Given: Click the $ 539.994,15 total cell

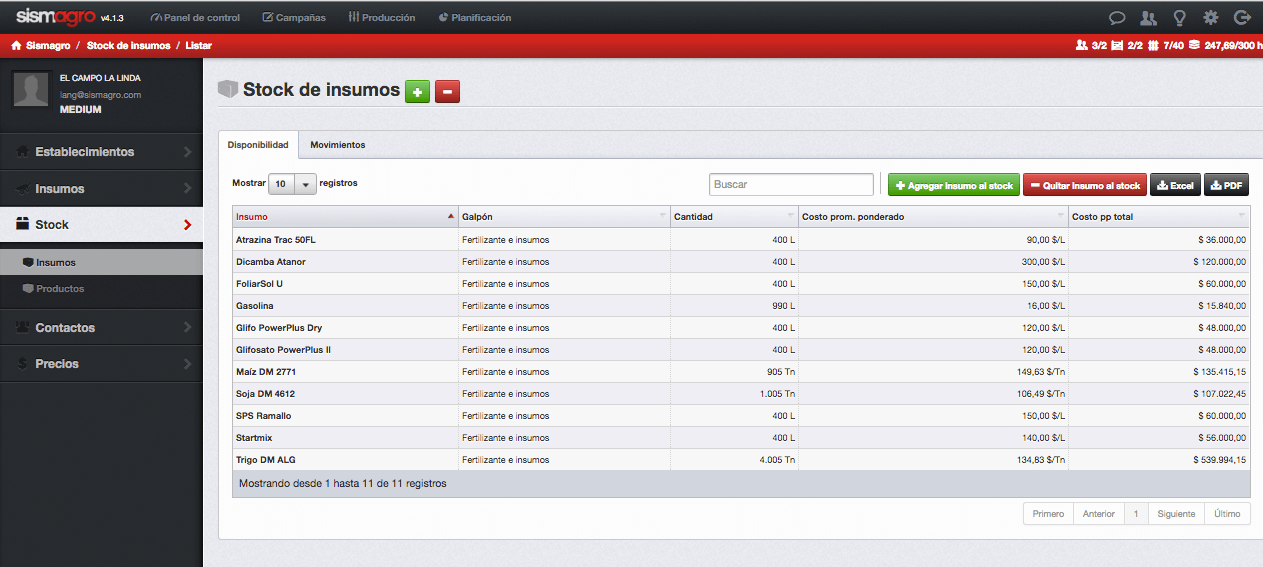Looking at the screenshot, I should 1159,460.
